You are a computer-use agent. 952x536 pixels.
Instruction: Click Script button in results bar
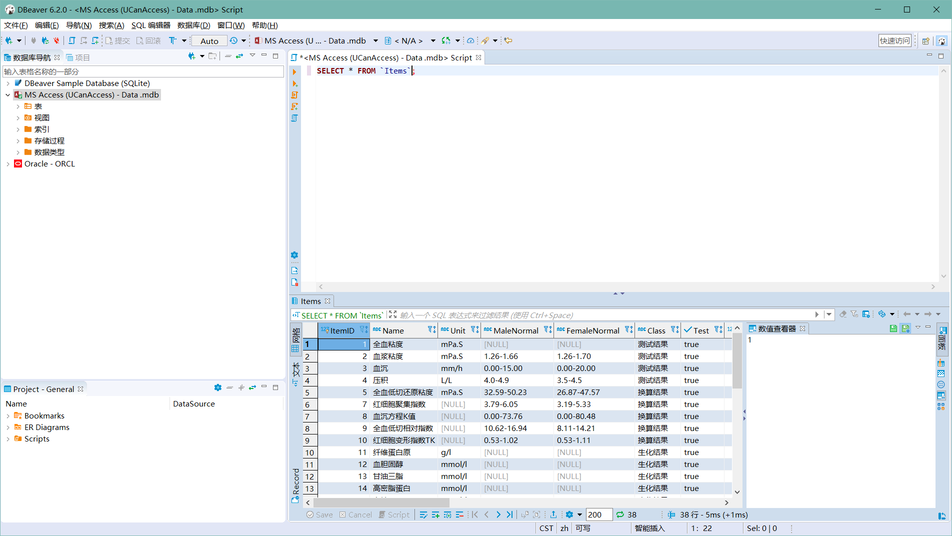pyautogui.click(x=394, y=515)
